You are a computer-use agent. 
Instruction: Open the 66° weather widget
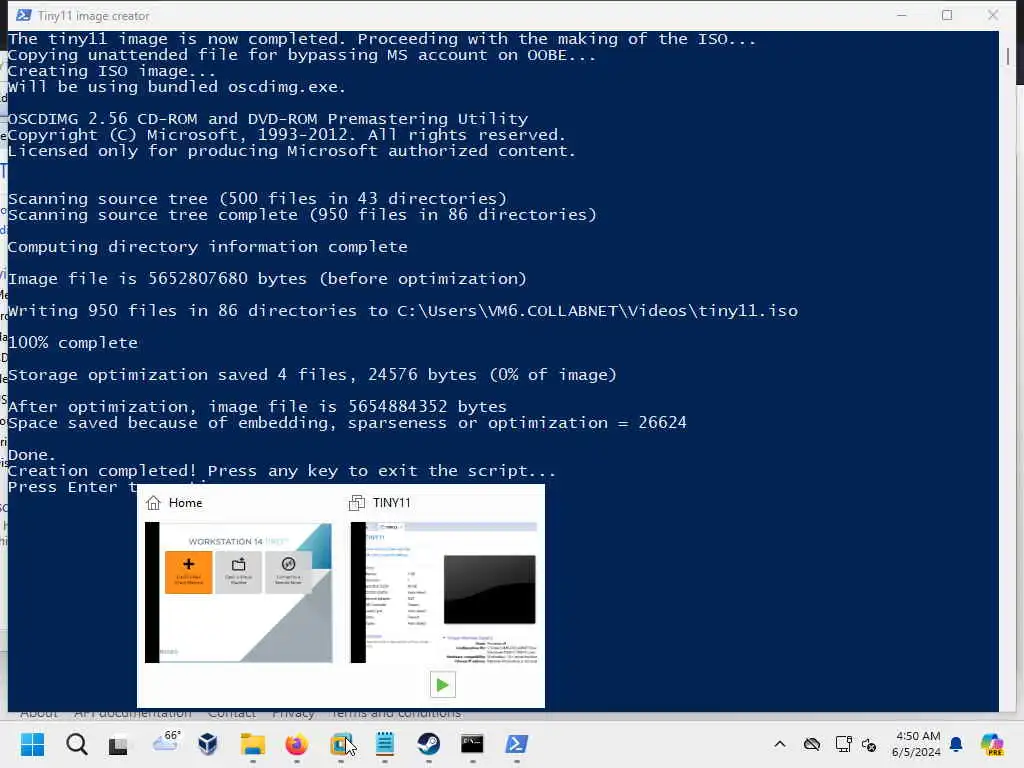coord(166,743)
